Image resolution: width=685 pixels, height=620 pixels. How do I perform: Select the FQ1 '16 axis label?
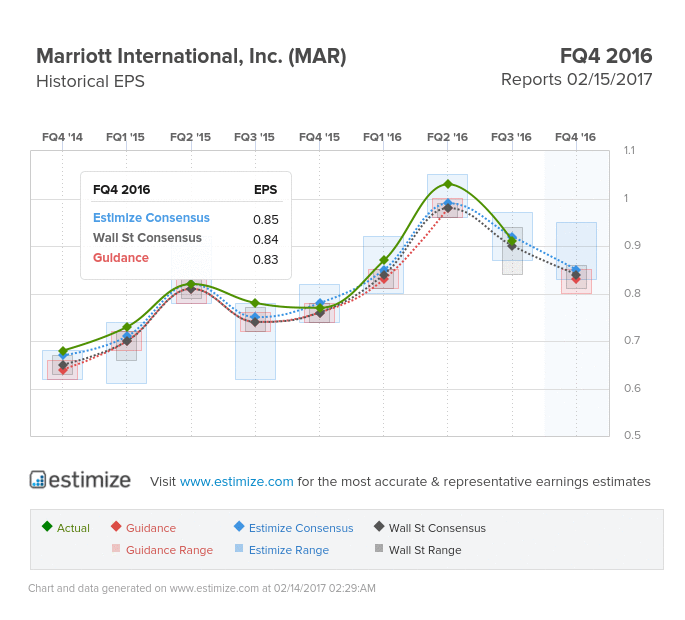tap(382, 137)
